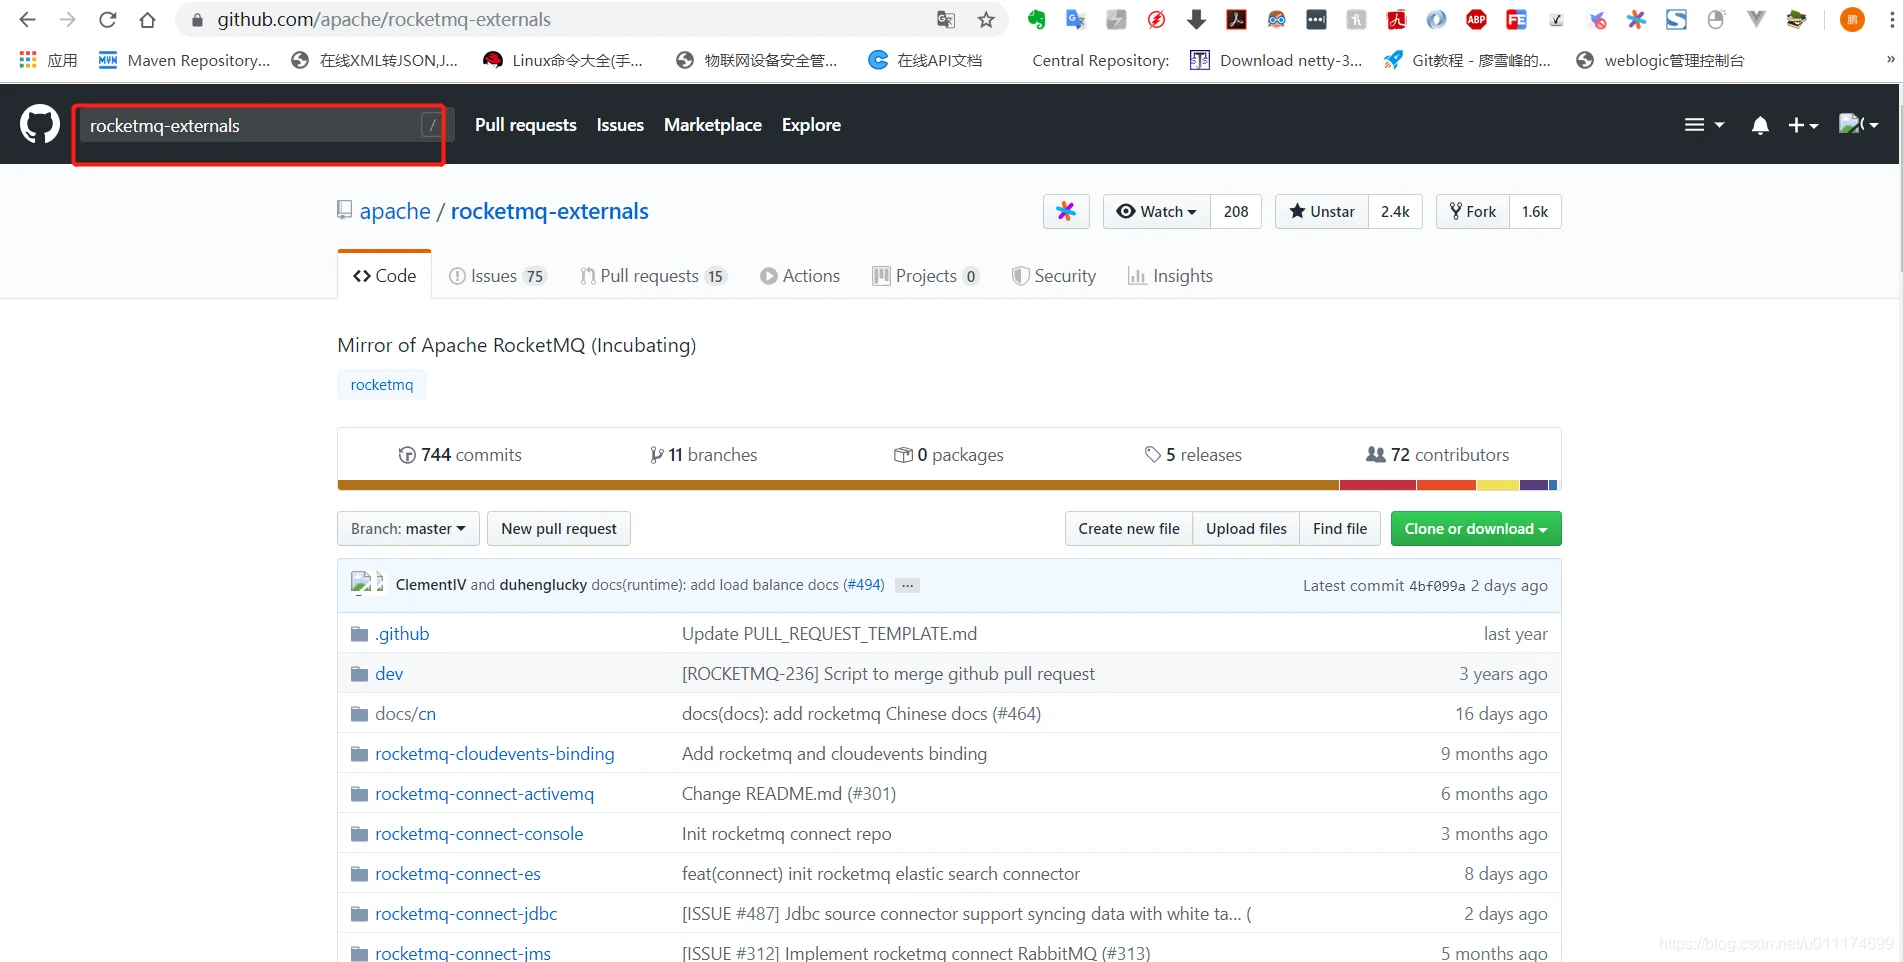Click the Adblock Plus extension icon
1903x962 pixels.
tap(1476, 20)
